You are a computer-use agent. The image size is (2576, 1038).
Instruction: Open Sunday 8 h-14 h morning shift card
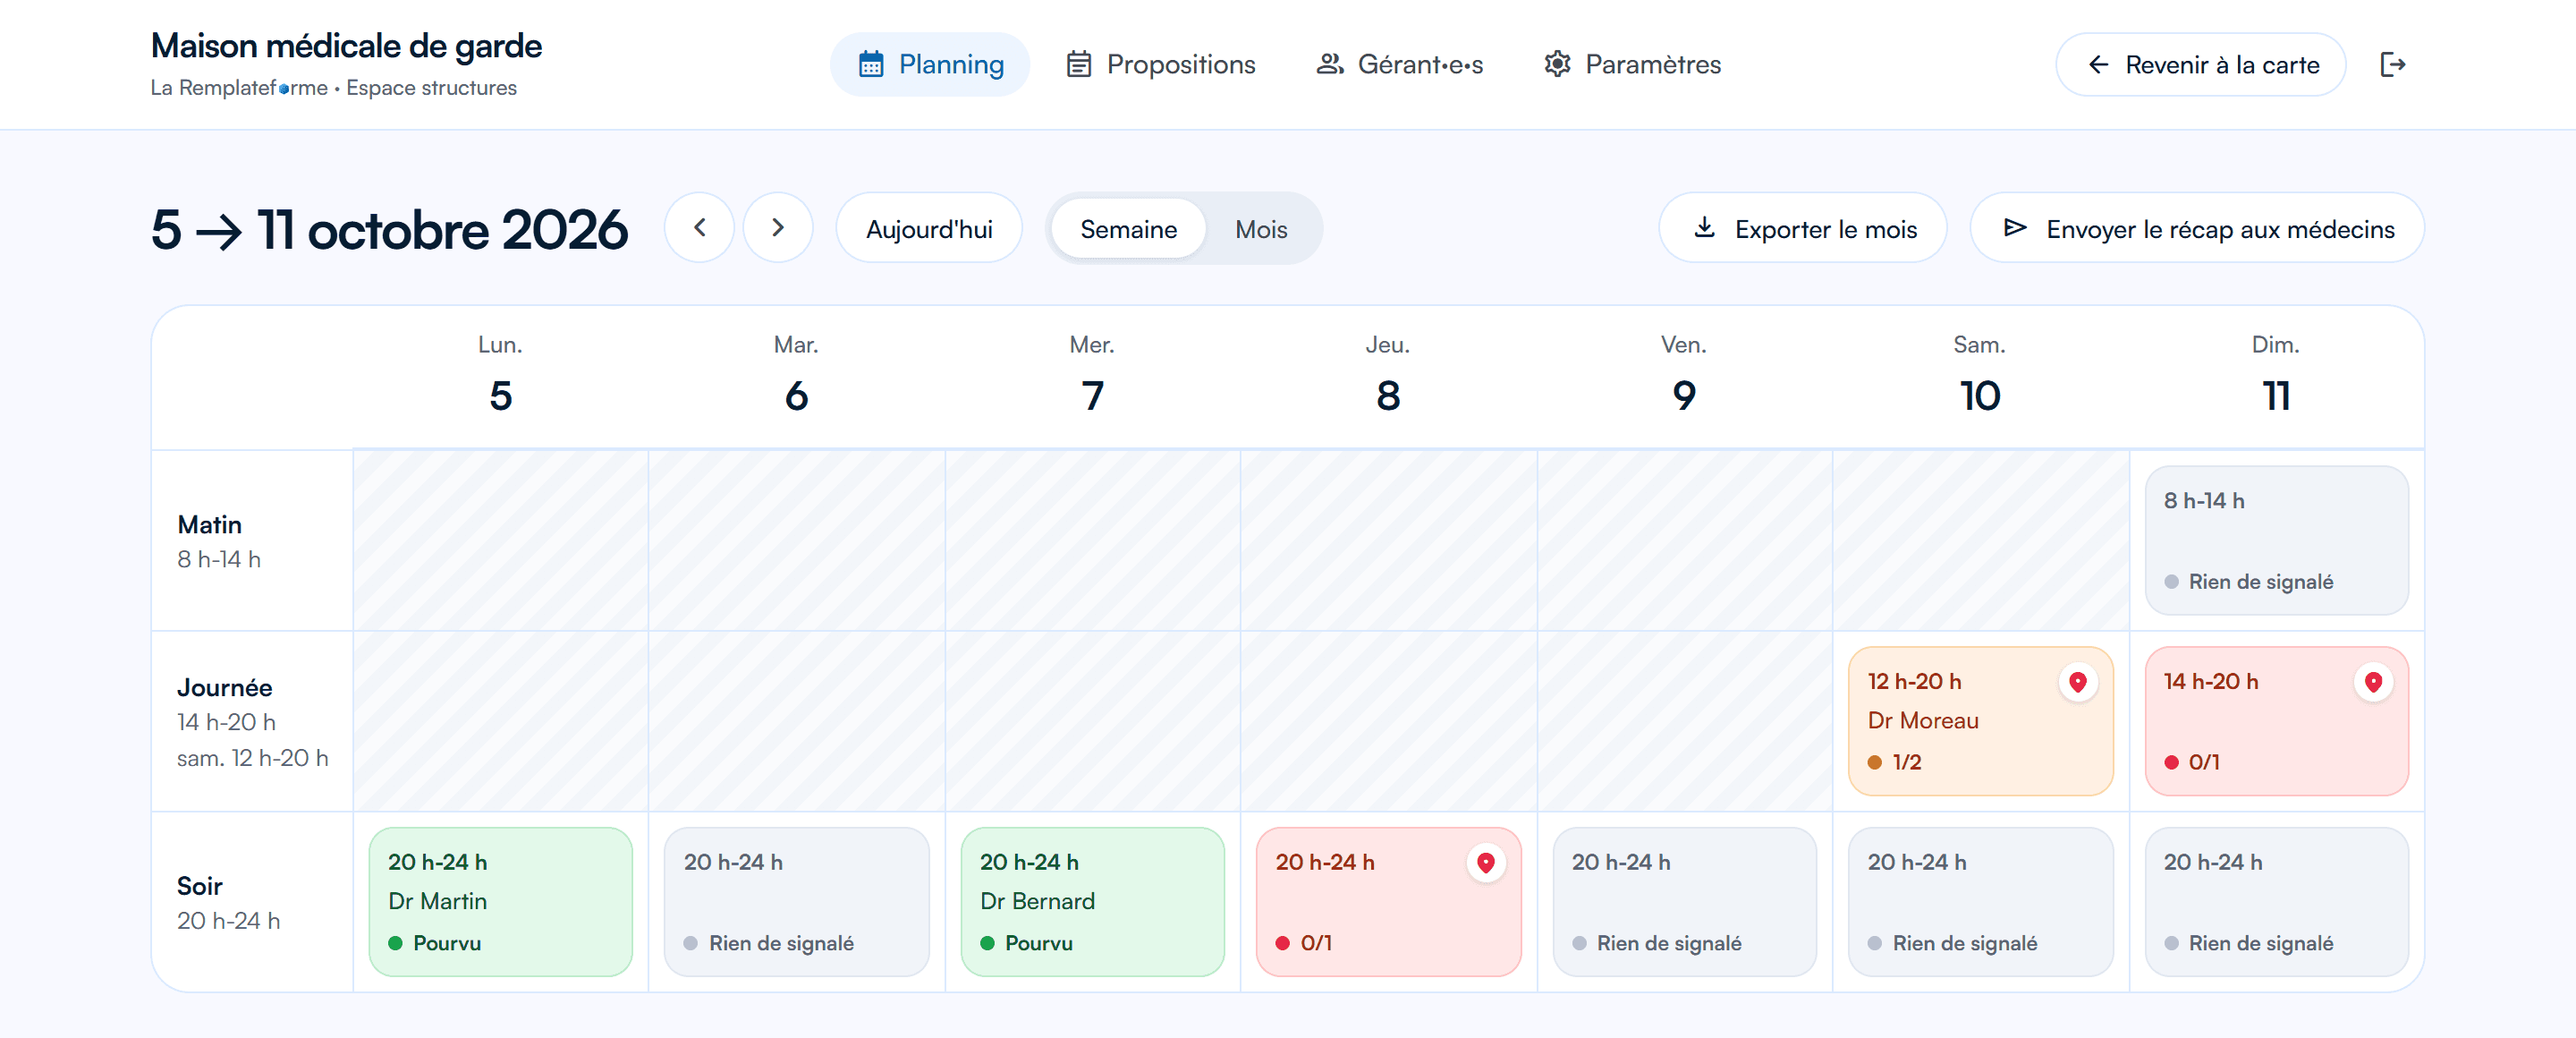pyautogui.click(x=2276, y=540)
